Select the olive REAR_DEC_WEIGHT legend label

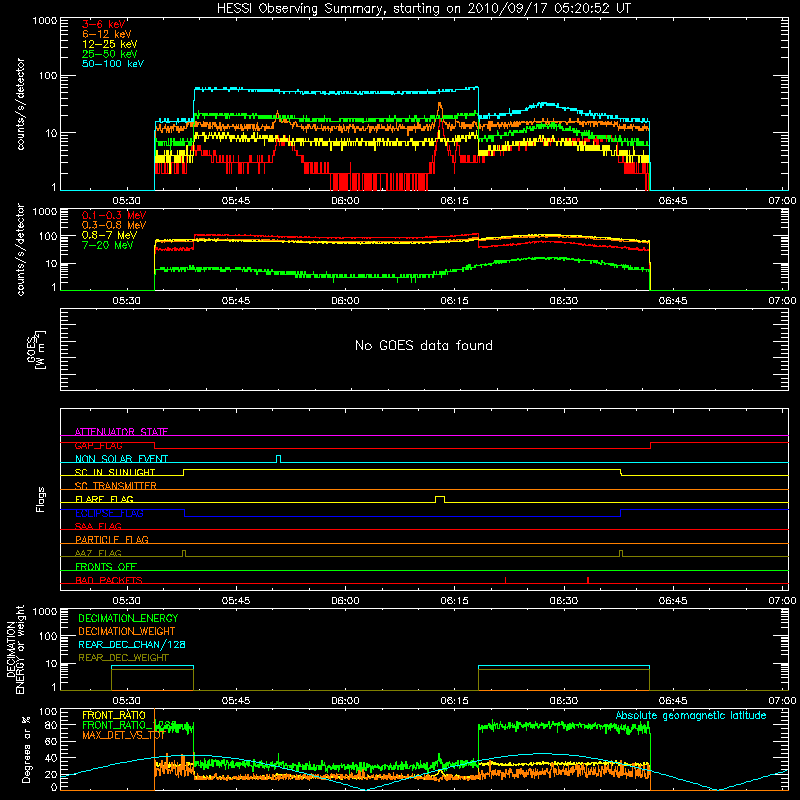point(123,658)
